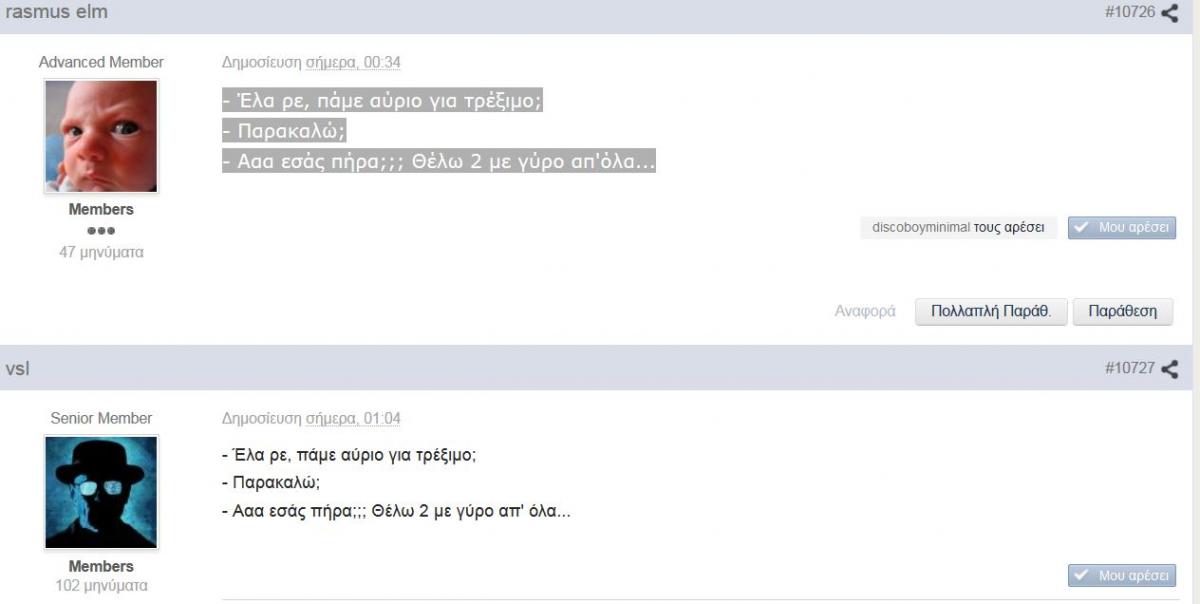This screenshot has width=1200, height=604.
Task: View the discoboyminimal profile in likes bar
Action: point(921,228)
